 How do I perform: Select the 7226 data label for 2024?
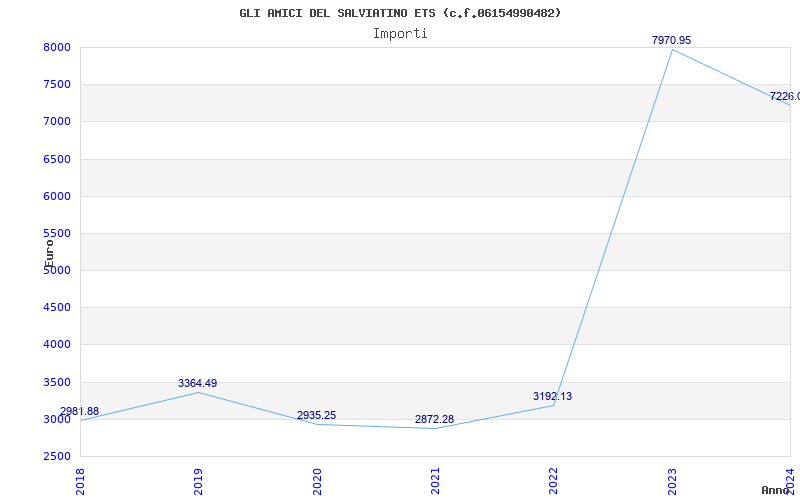pos(785,96)
